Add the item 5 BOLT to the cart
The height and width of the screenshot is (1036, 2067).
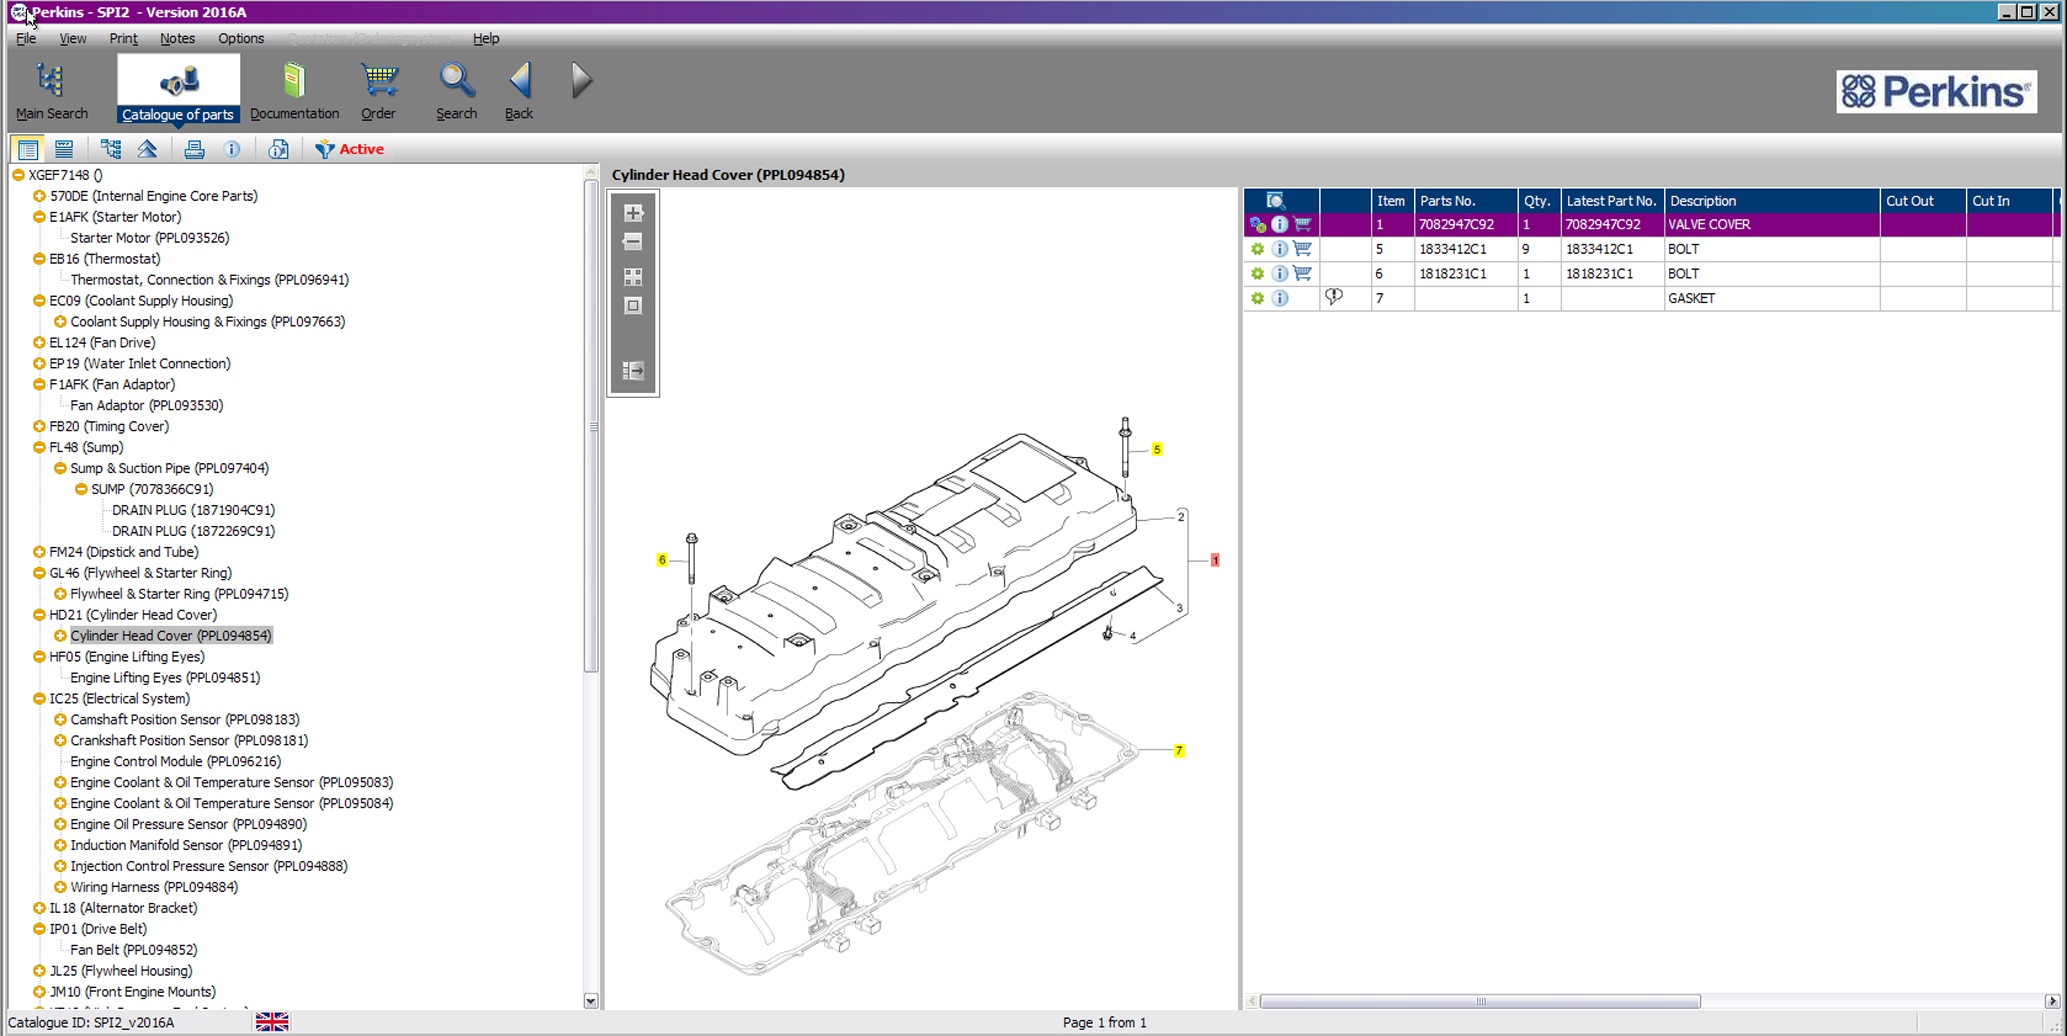(x=1302, y=249)
